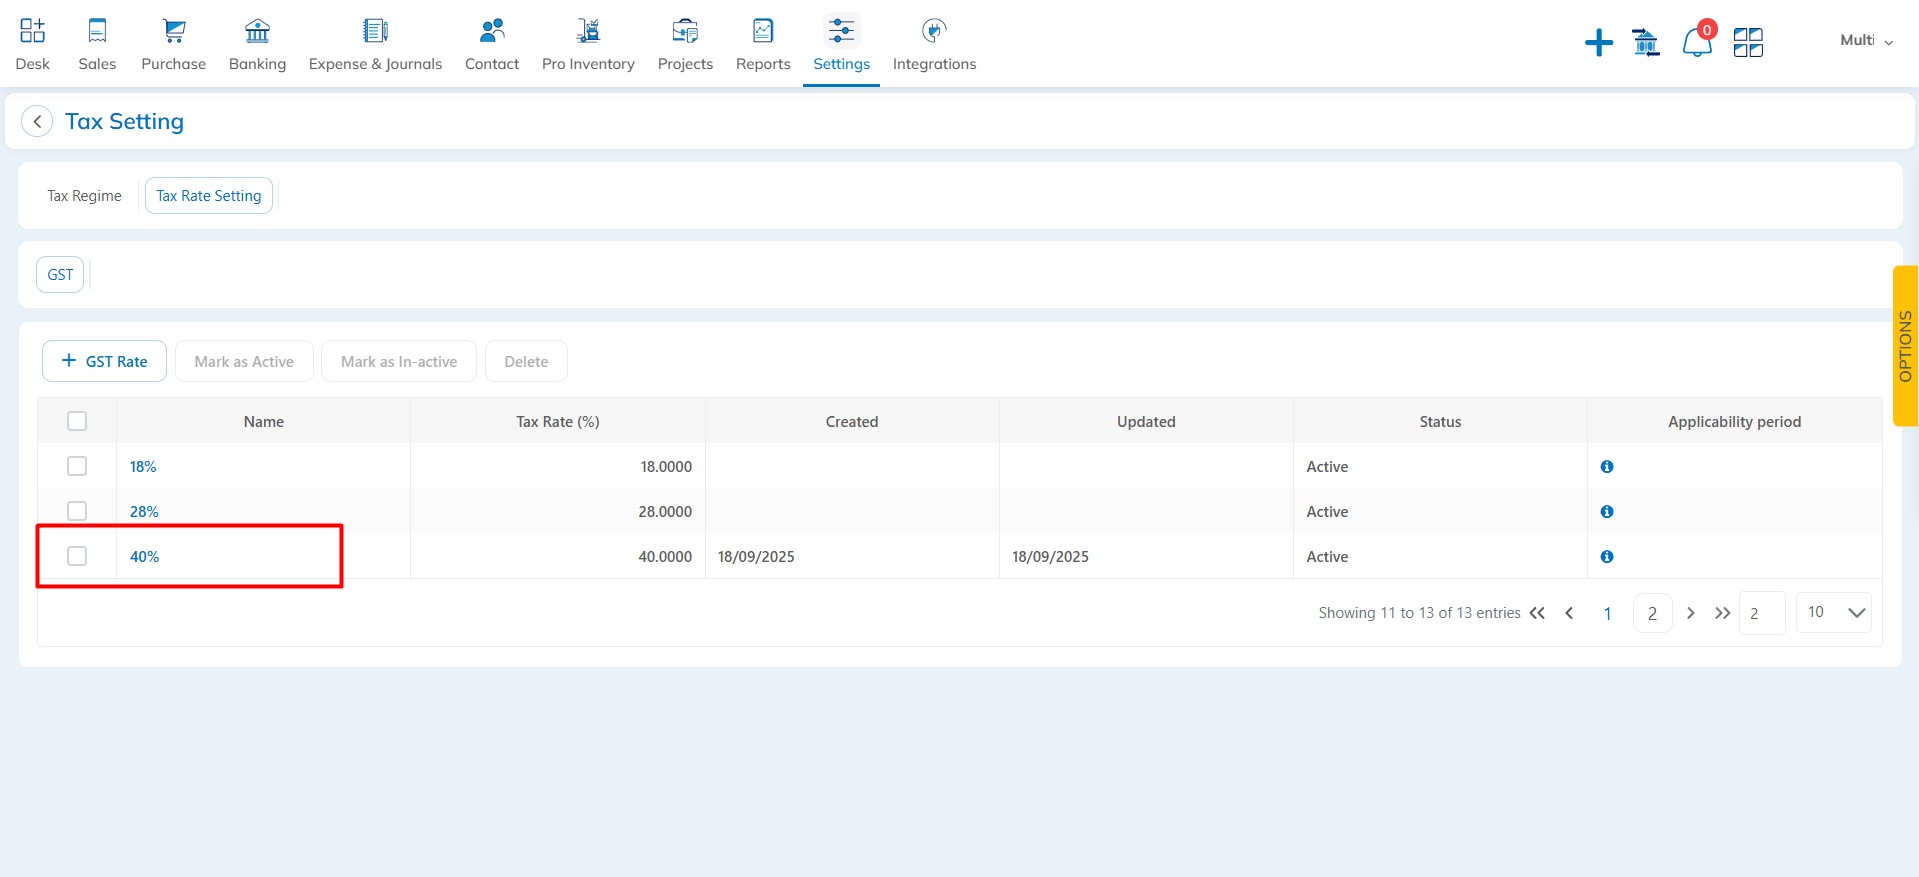Click info icon in the 40% row
The width and height of the screenshot is (1919, 877).
coord(1607,557)
